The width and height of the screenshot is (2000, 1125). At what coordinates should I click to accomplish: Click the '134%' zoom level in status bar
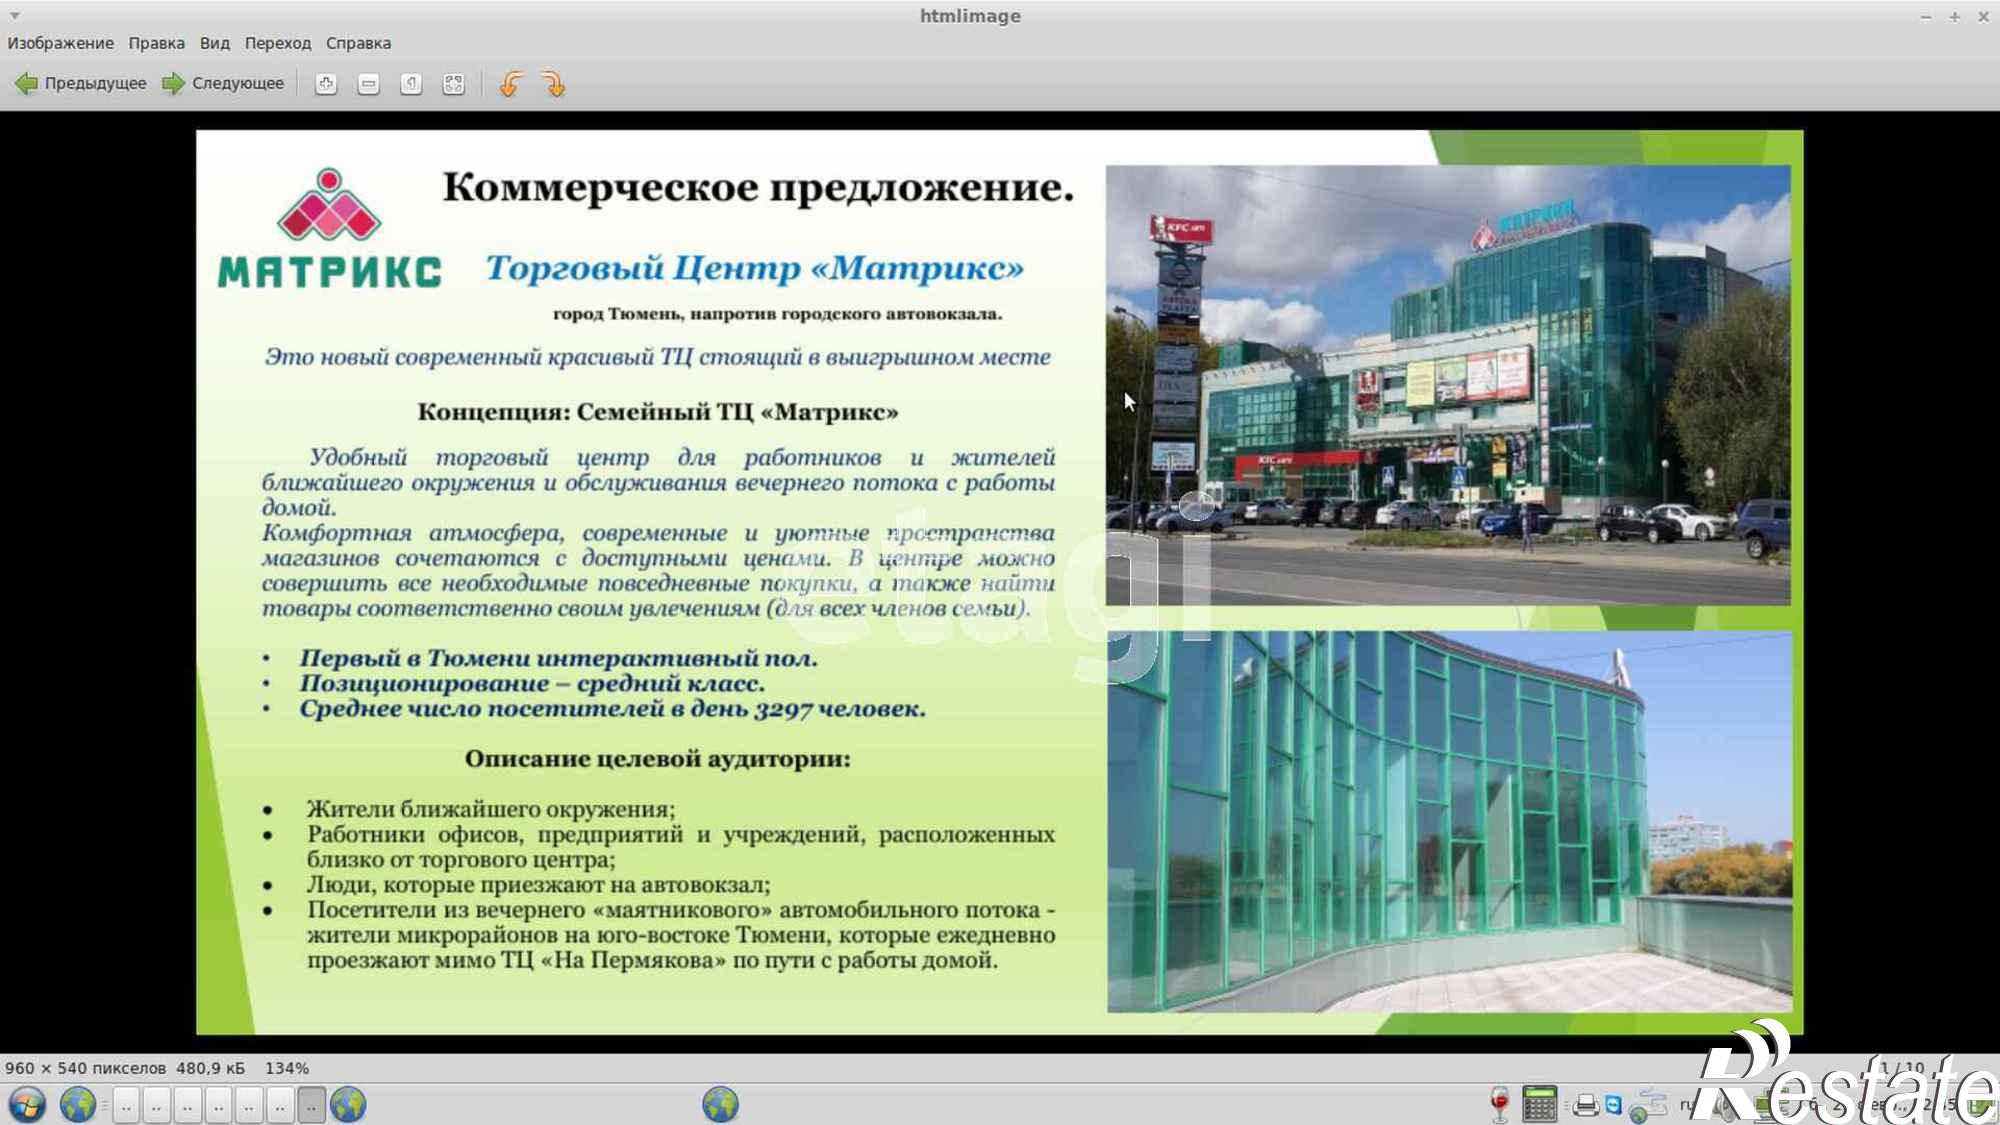[x=287, y=1068]
